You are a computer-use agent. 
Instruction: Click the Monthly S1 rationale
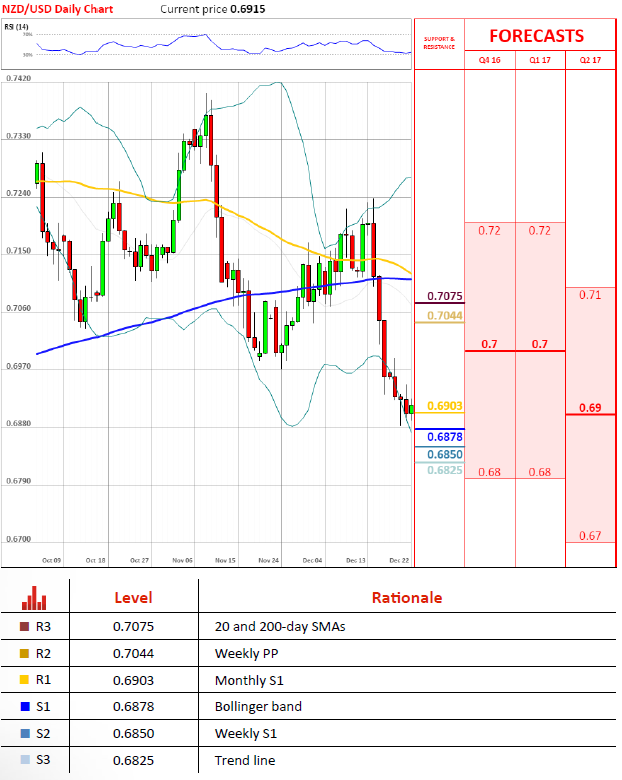pos(249,681)
